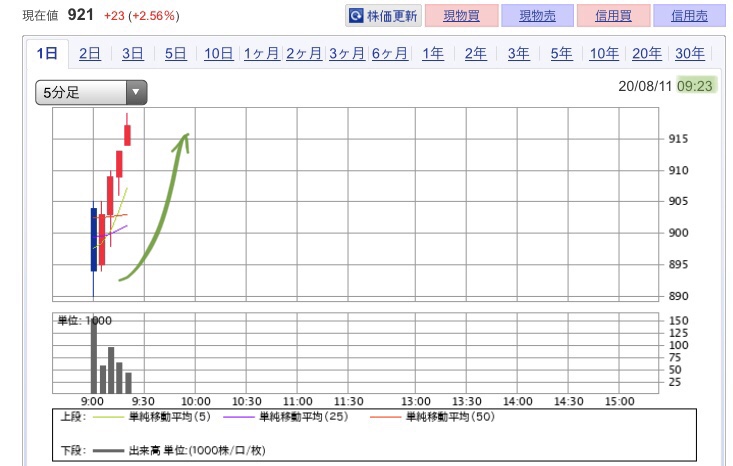Click the 900 price axis label
The image size is (733, 466).
coord(678,233)
